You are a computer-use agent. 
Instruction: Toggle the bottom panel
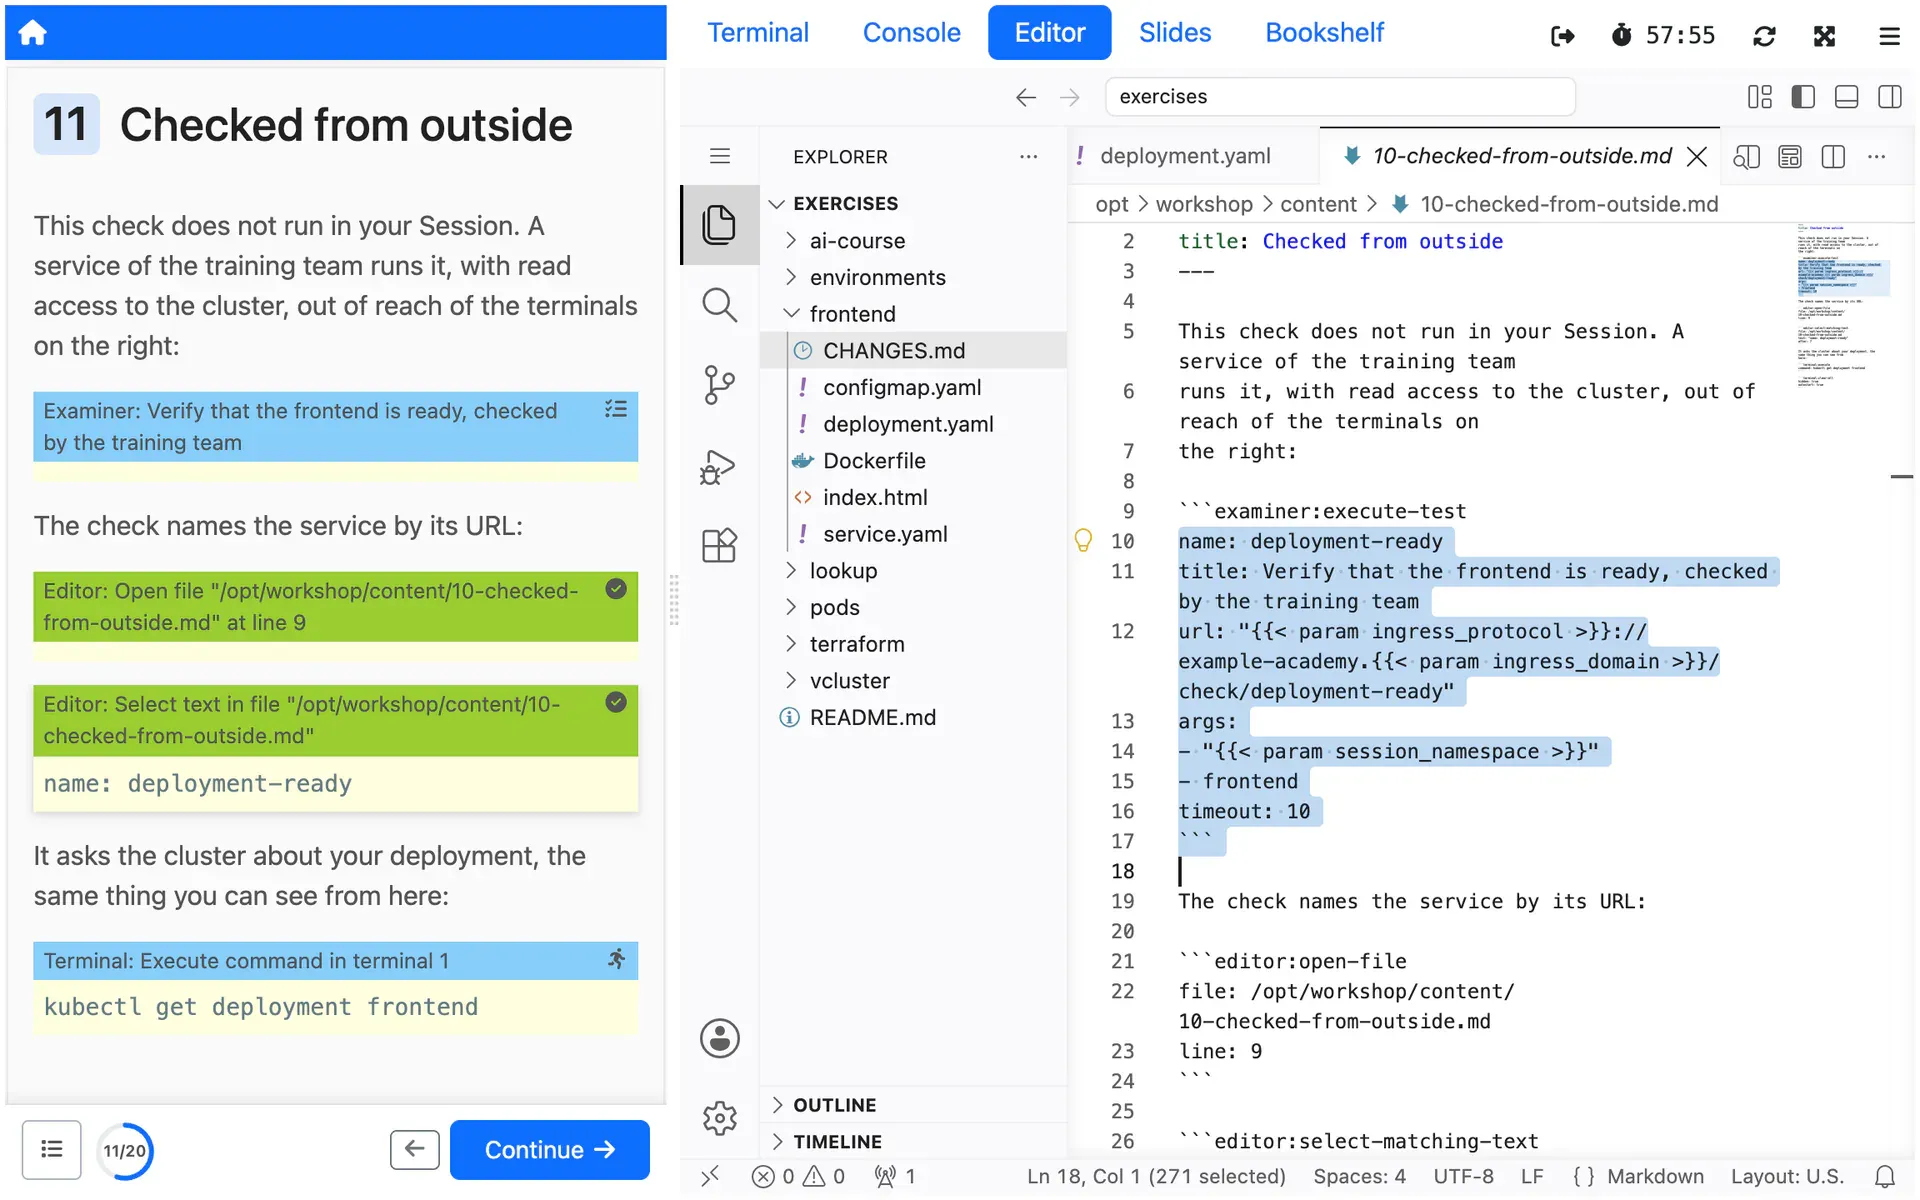[1846, 97]
